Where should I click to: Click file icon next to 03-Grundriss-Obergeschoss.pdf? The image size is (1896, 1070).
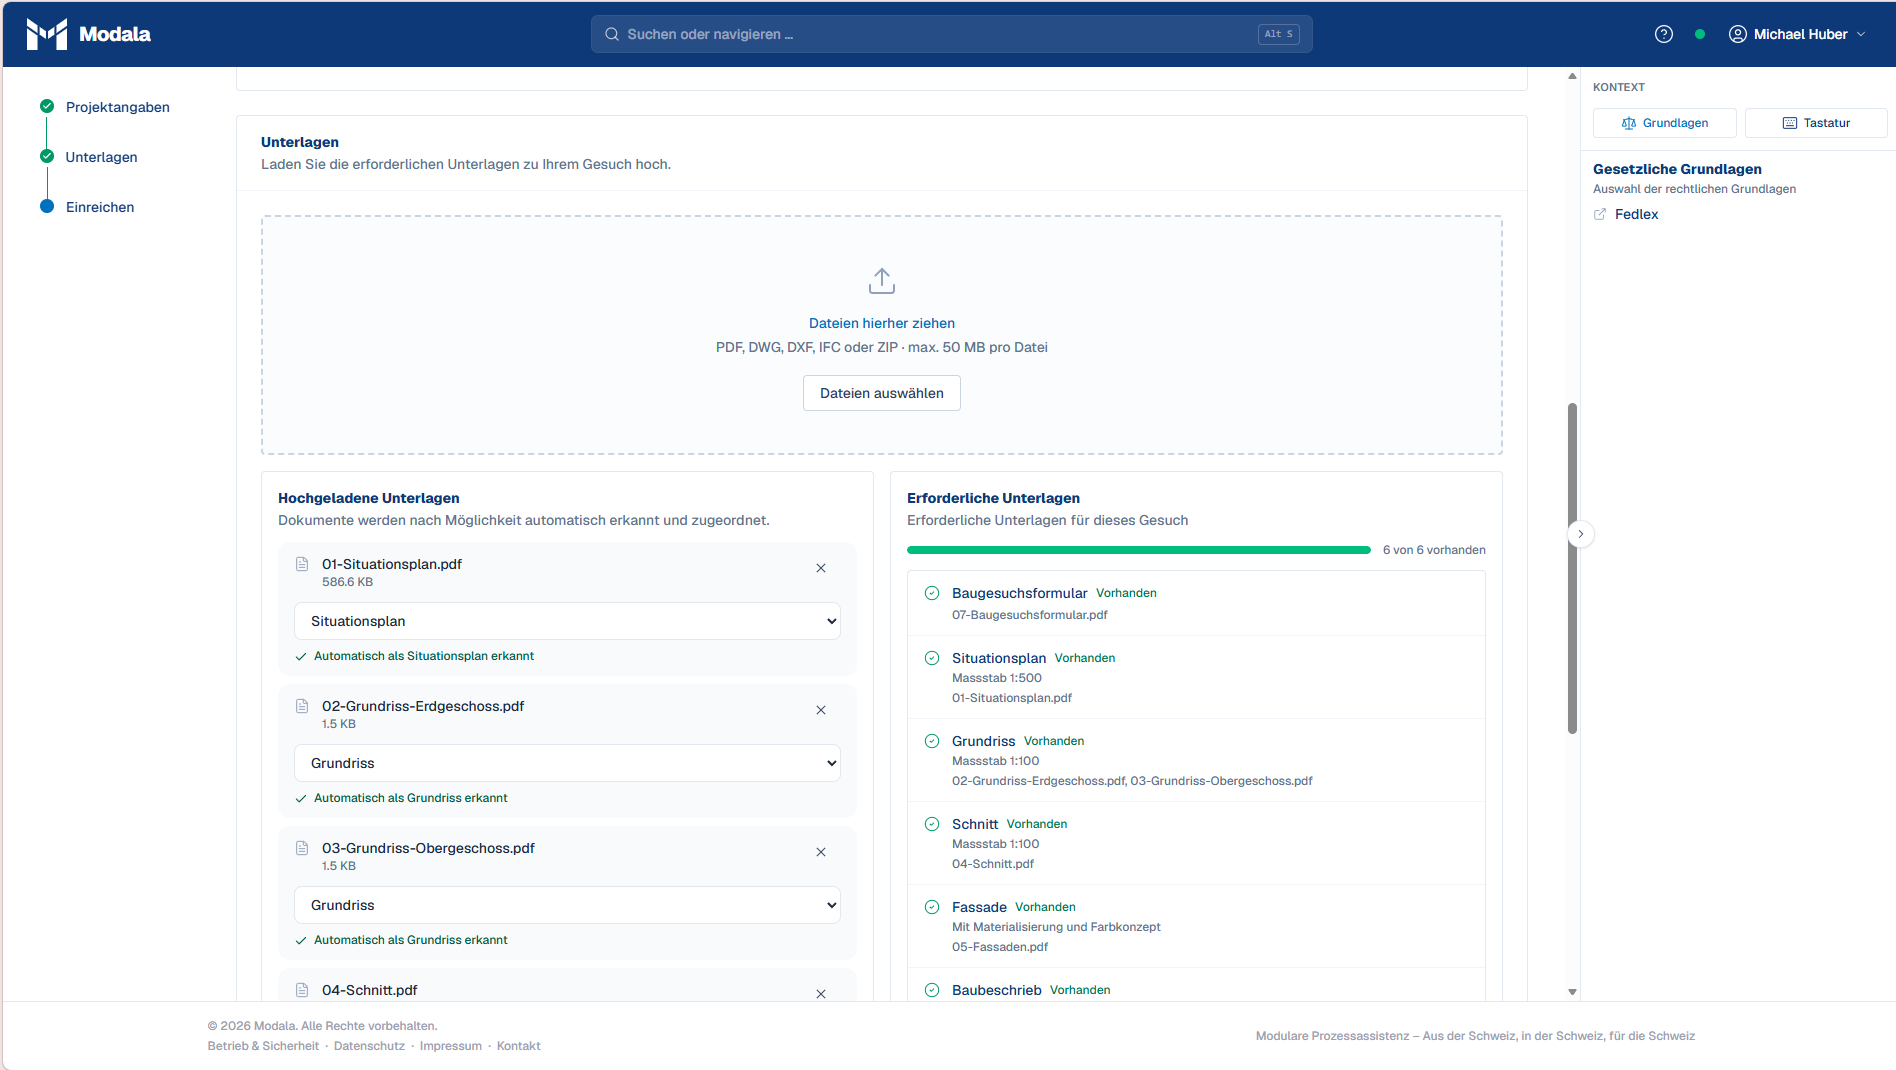(302, 848)
